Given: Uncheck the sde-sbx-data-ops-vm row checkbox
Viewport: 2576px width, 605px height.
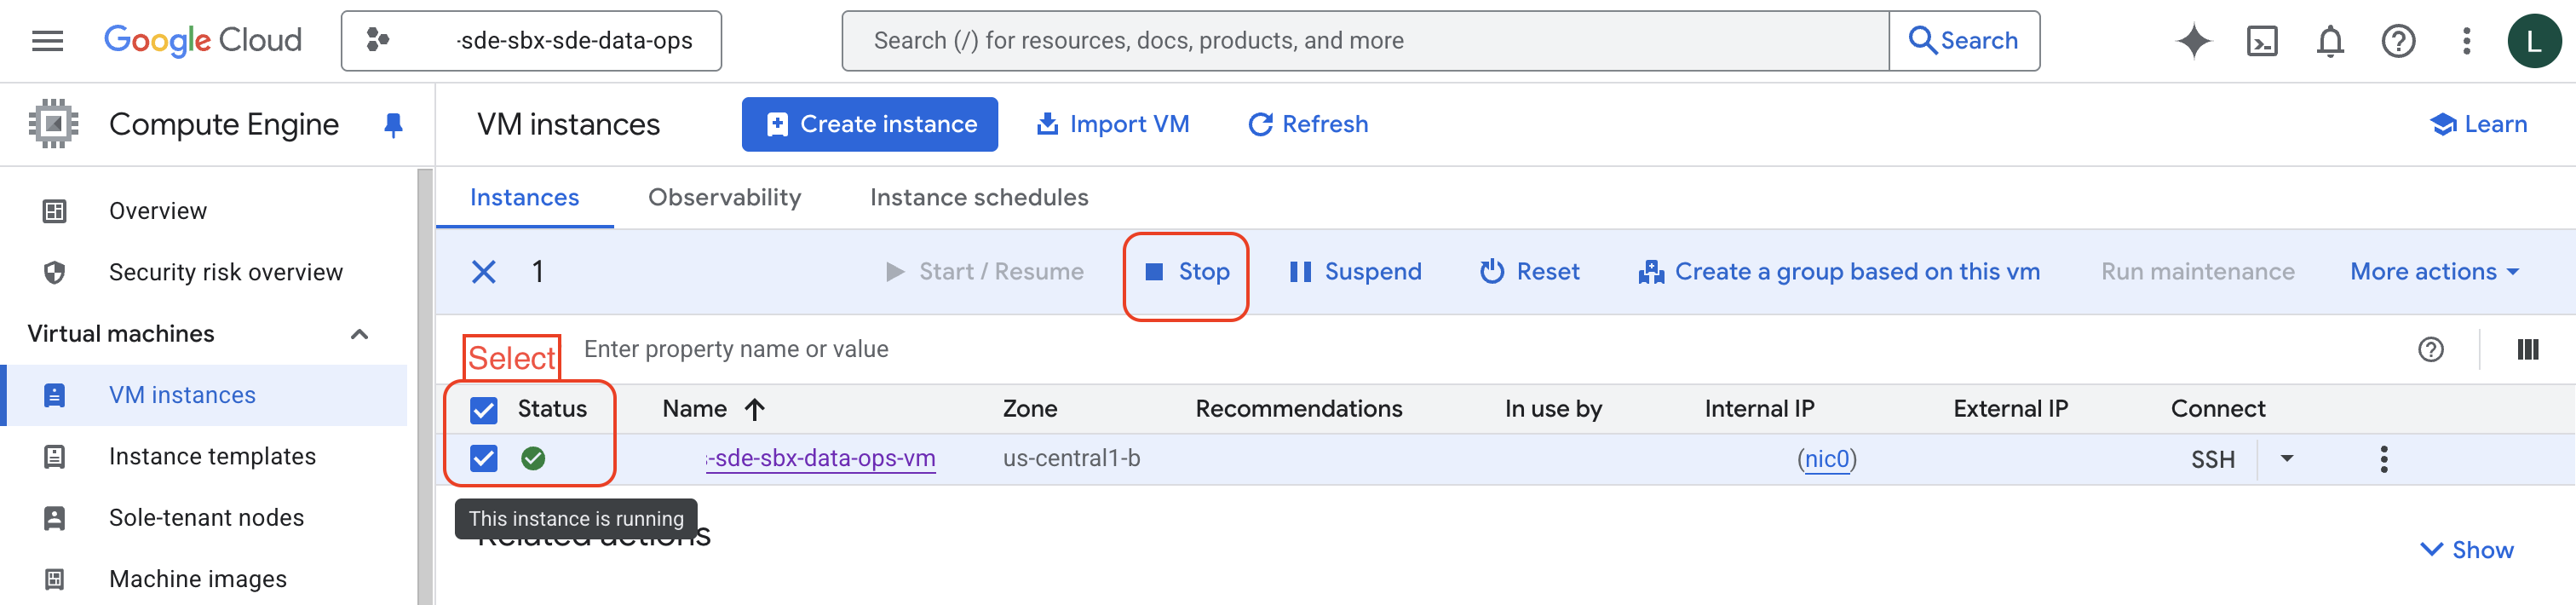Looking at the screenshot, I should 484,459.
